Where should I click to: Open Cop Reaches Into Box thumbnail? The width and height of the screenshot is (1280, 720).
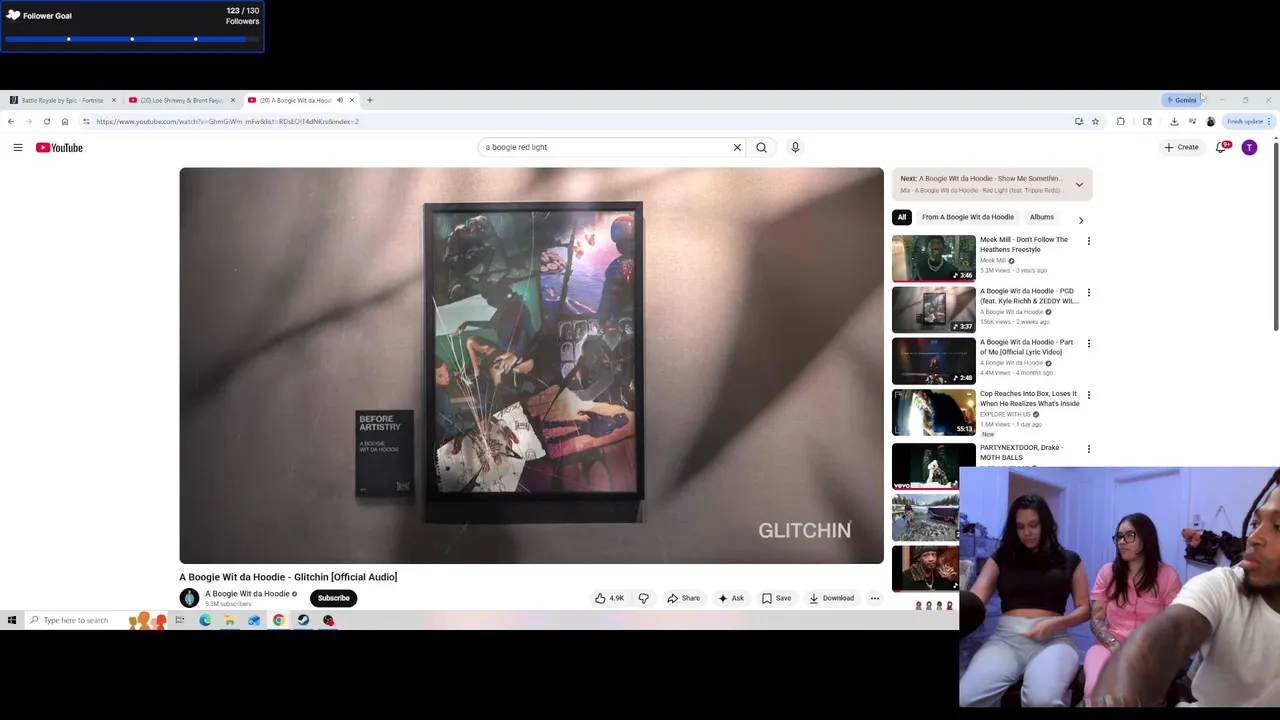[x=933, y=412]
